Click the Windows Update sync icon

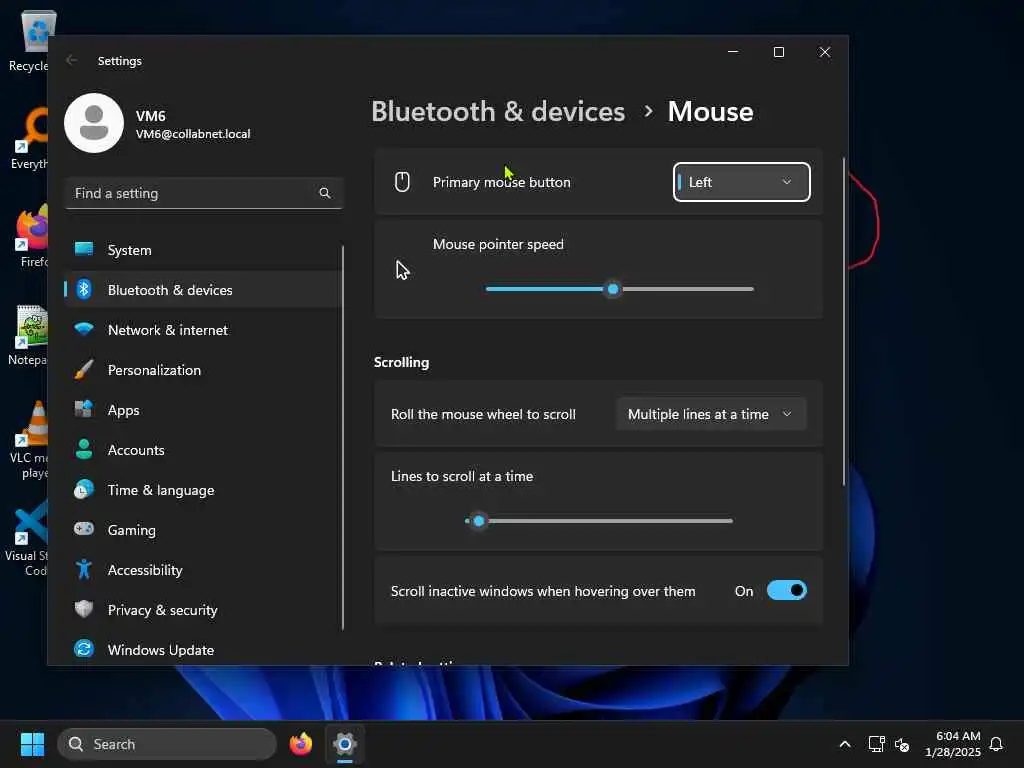coord(84,649)
